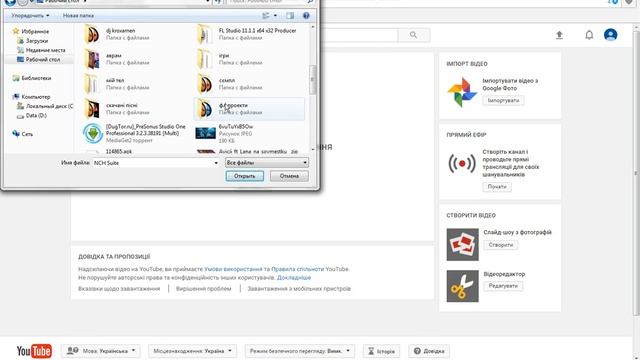
Task: Click the YouTube upload arrow icon
Action: pos(559,35)
